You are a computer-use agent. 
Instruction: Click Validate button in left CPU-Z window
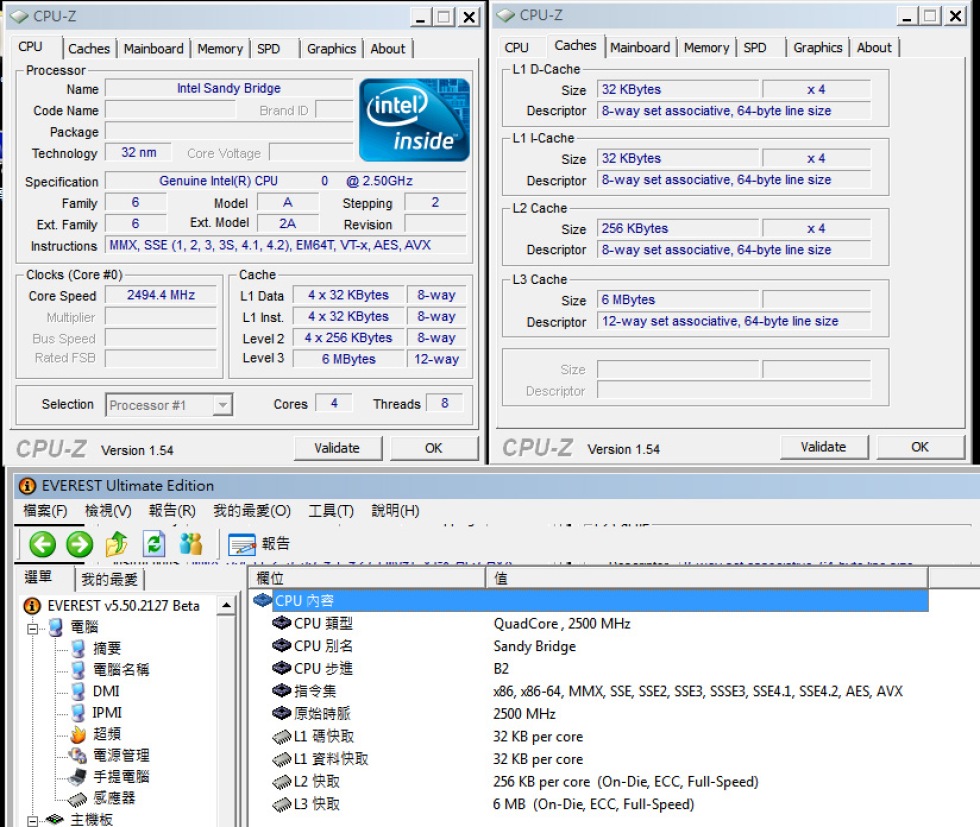click(x=337, y=448)
